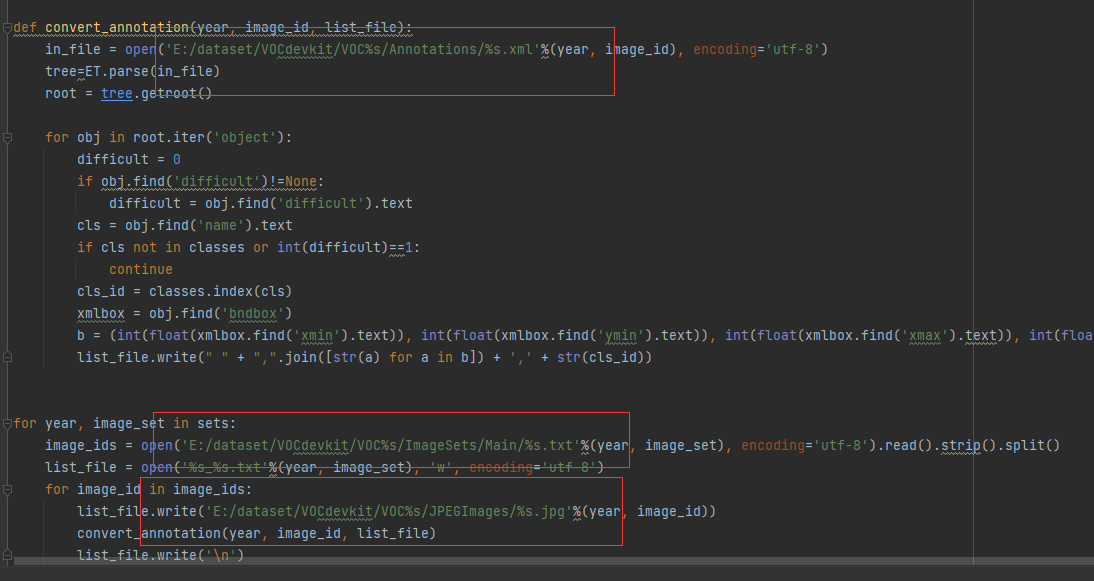Click the 'cls = obj.find('name').text' line

coord(185,225)
